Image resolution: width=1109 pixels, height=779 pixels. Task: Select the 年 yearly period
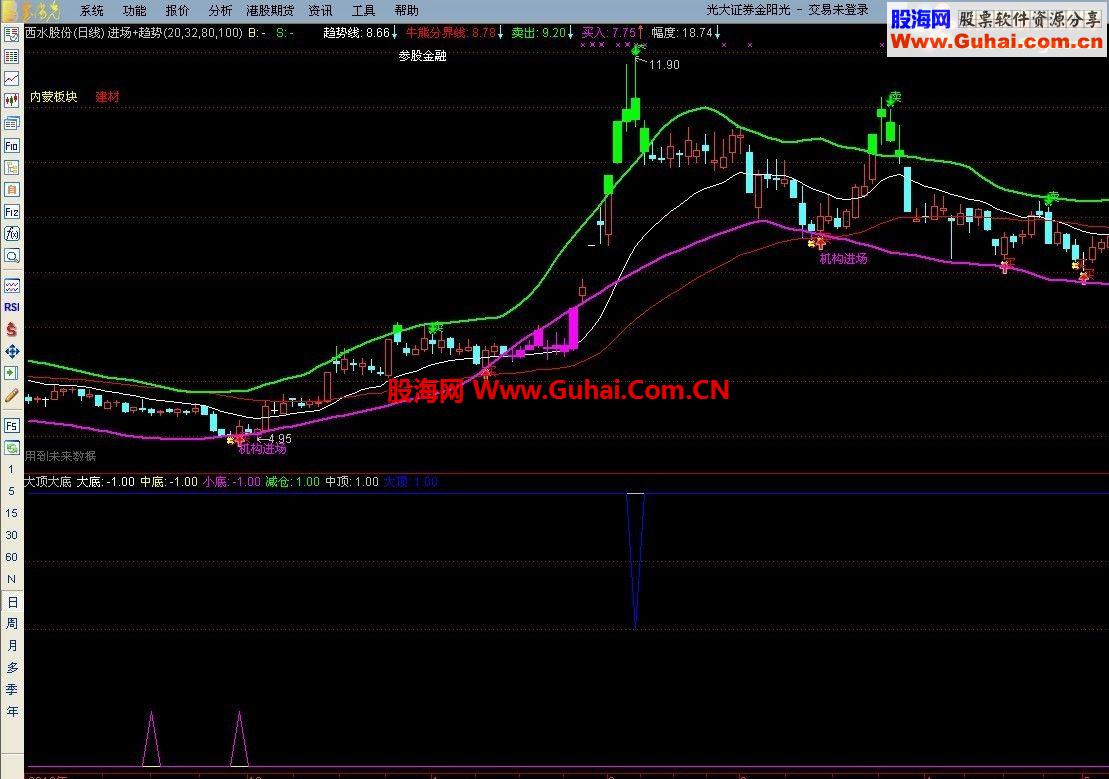click(11, 711)
